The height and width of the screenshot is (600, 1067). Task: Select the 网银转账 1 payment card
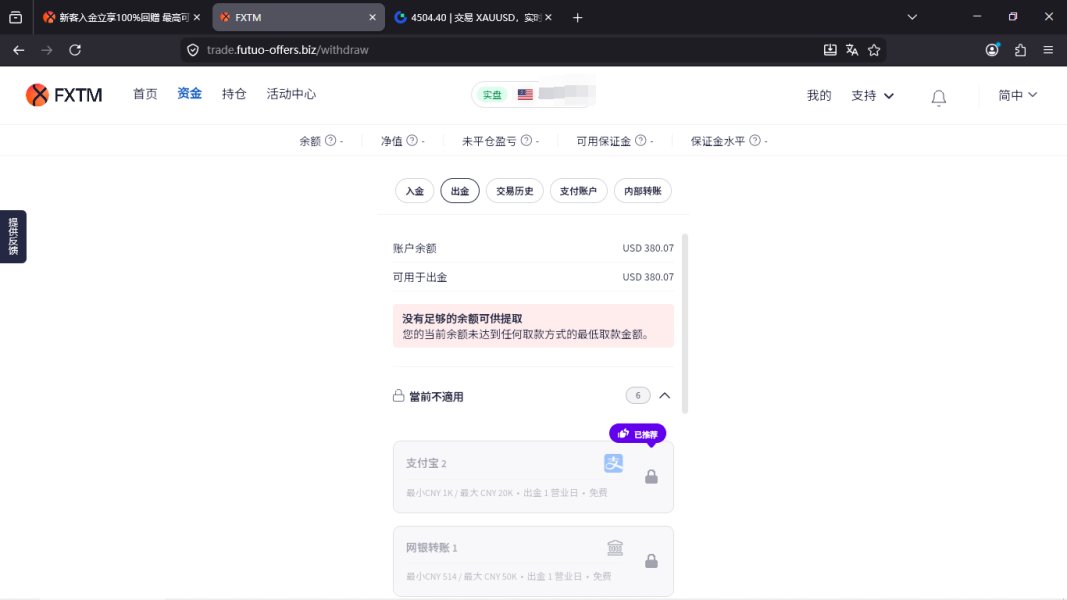534,561
